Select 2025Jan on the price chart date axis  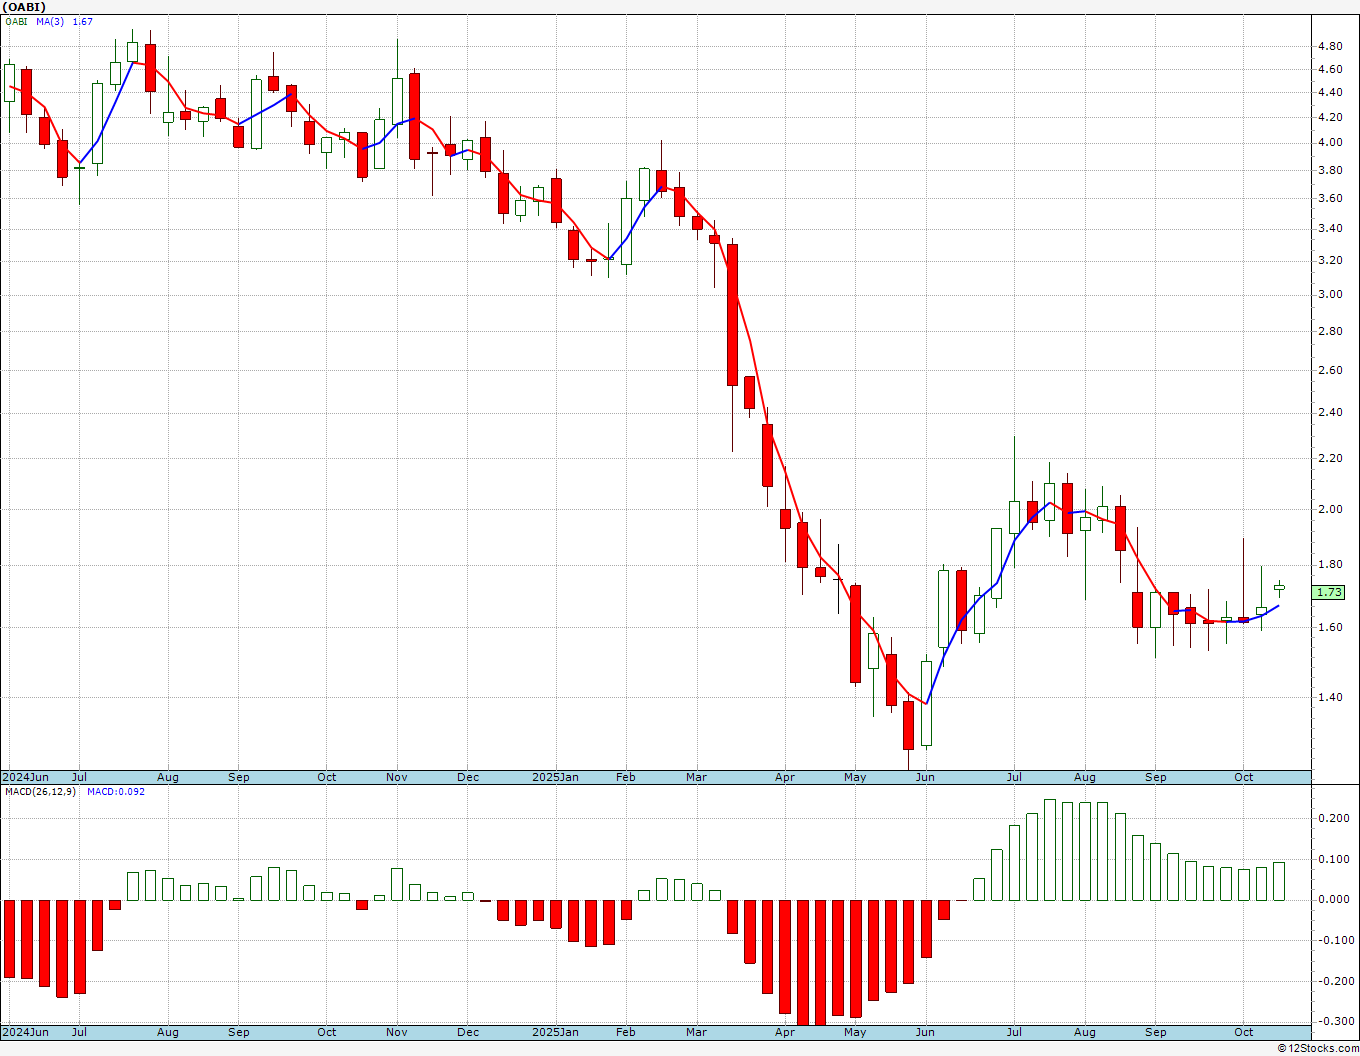tap(555, 777)
